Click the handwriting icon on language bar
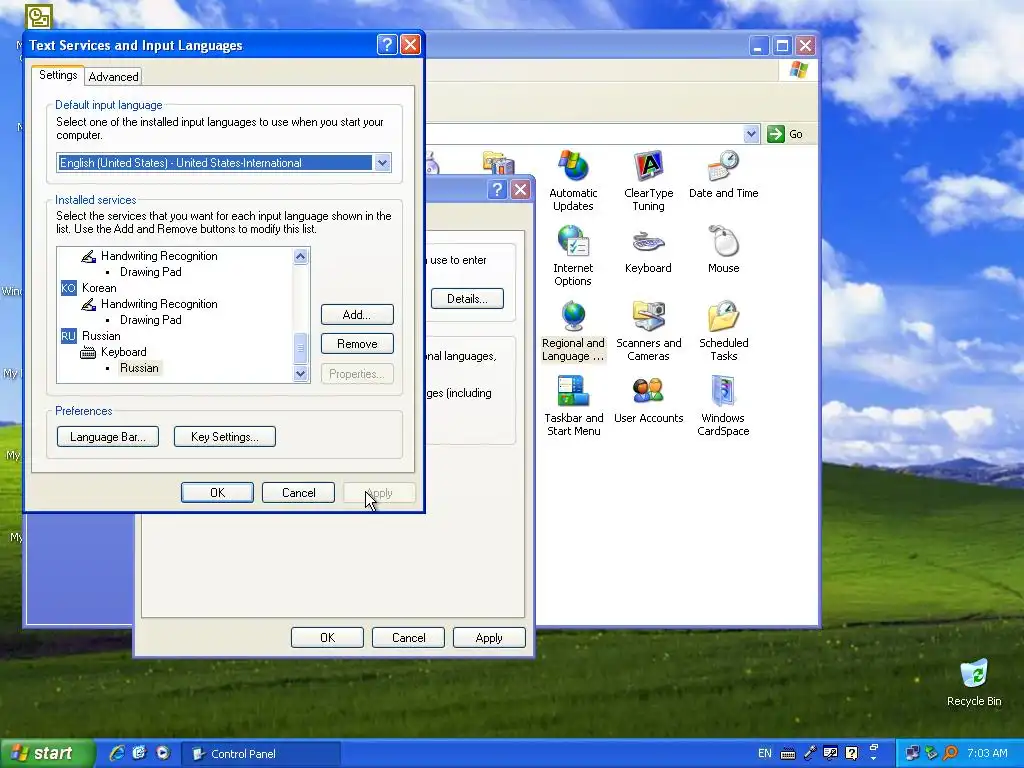 click(830, 753)
